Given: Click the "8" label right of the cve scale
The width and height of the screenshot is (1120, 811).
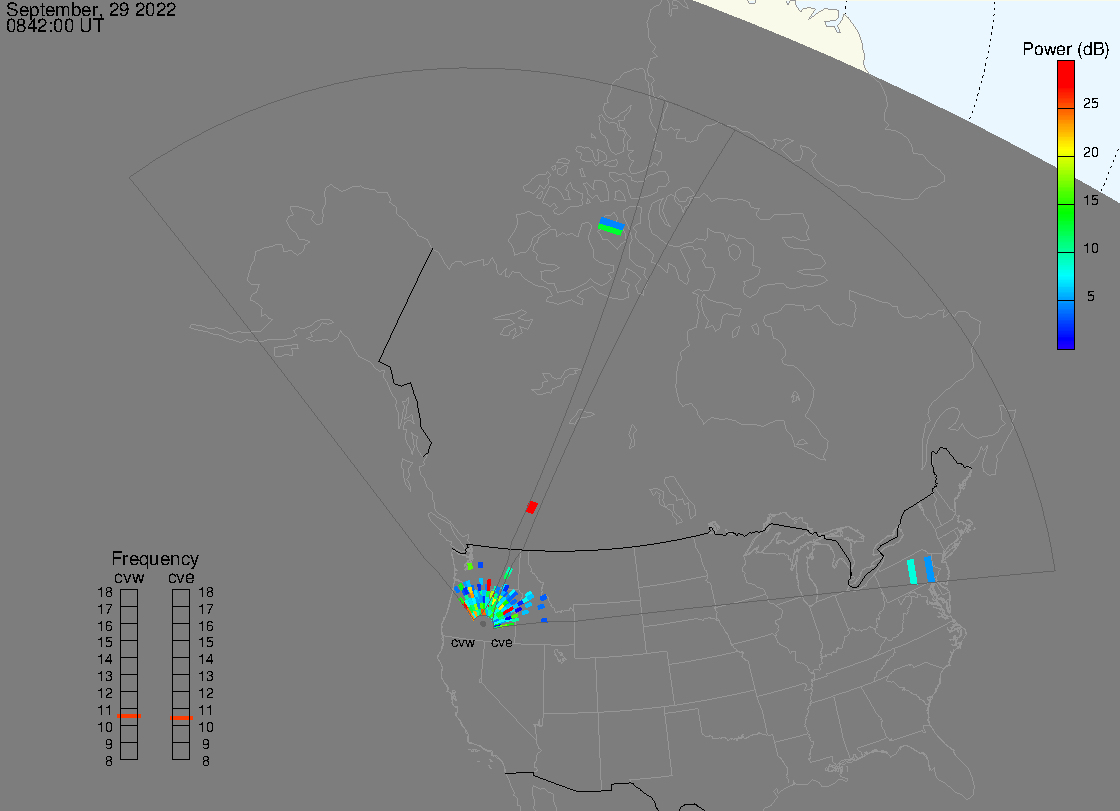Looking at the screenshot, I should [206, 762].
